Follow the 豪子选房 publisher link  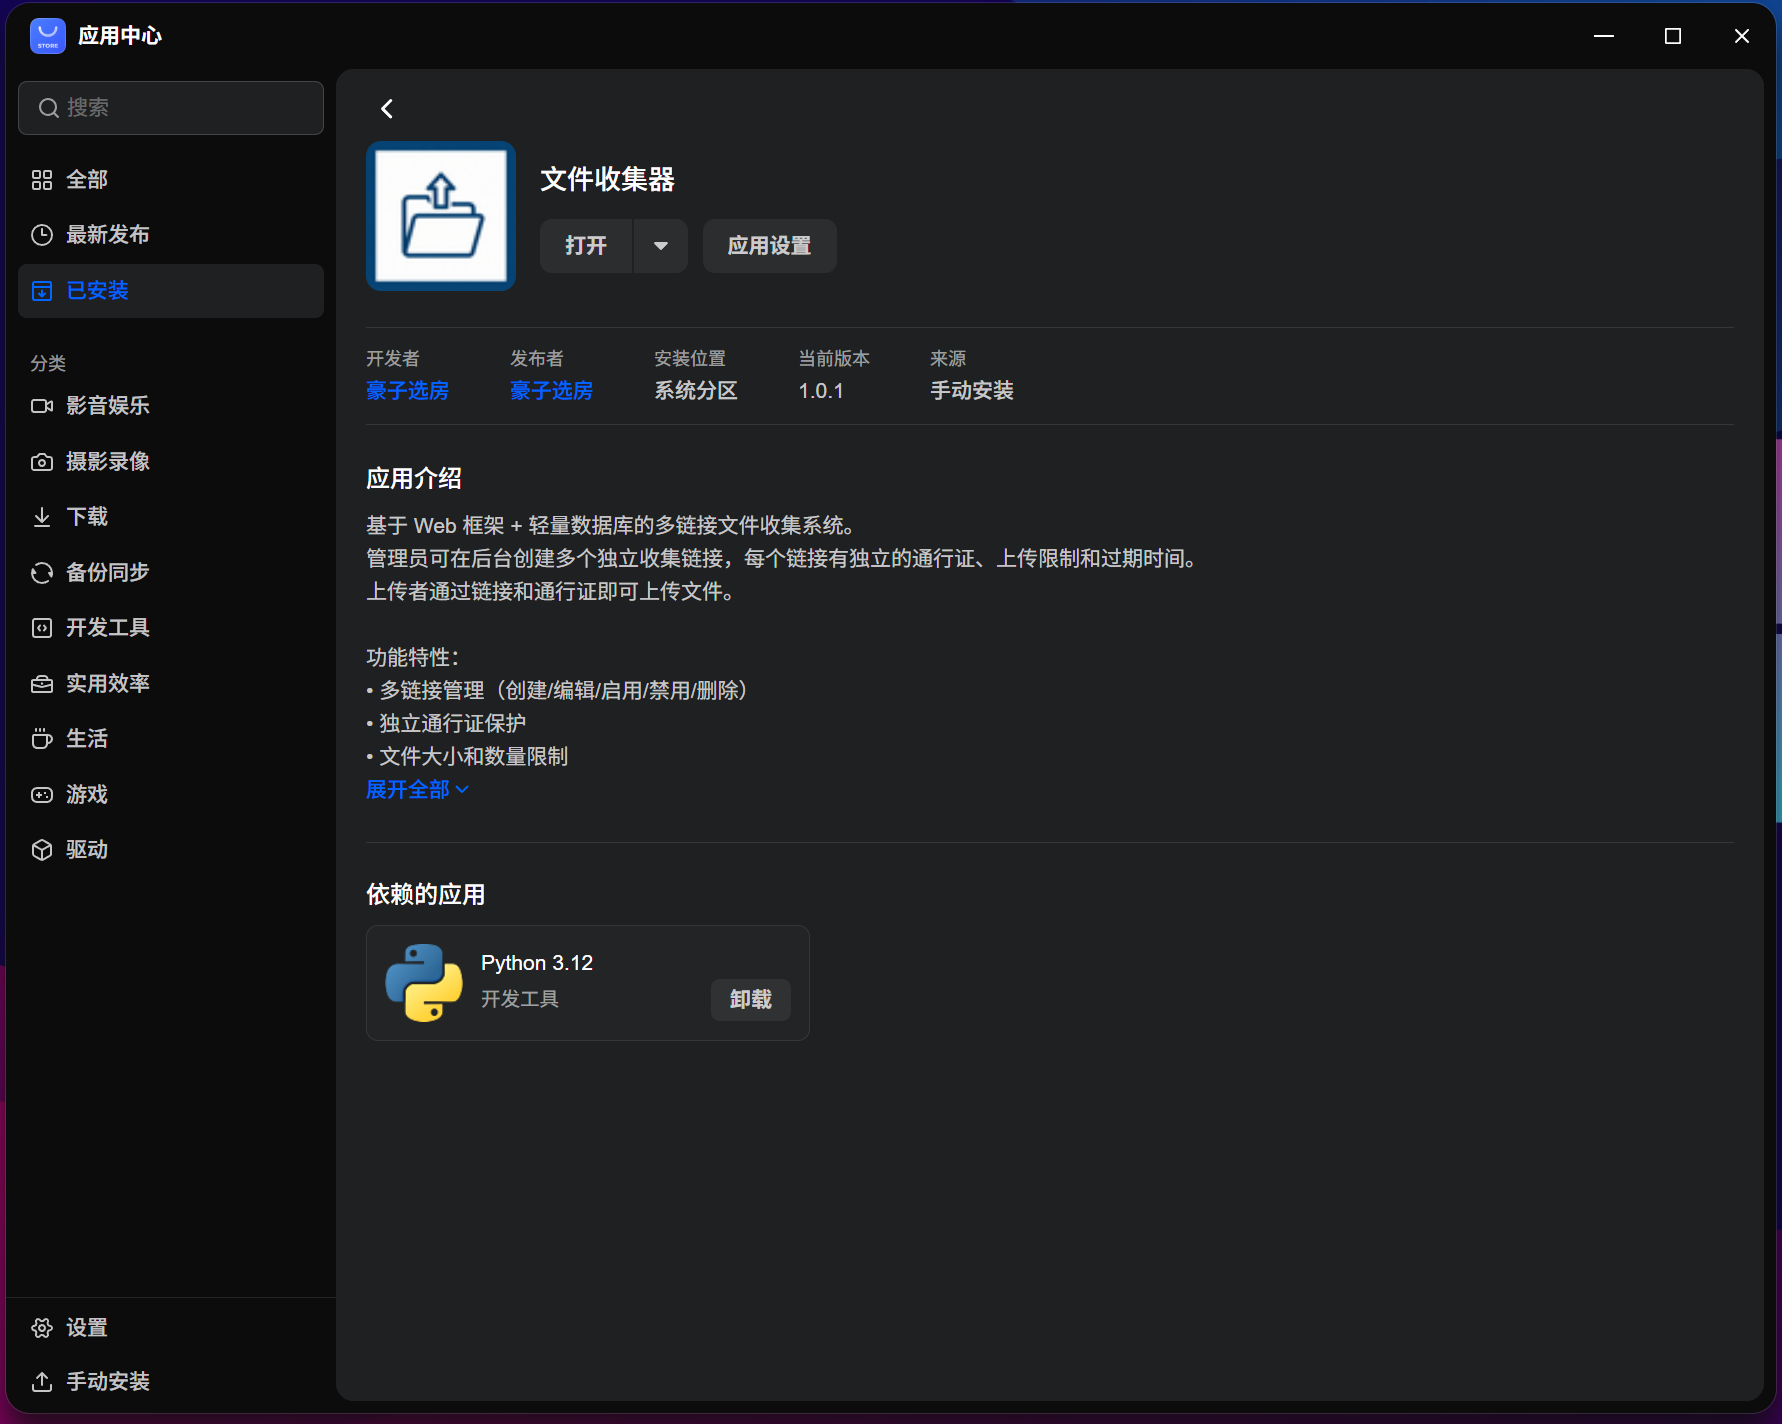coord(552,391)
